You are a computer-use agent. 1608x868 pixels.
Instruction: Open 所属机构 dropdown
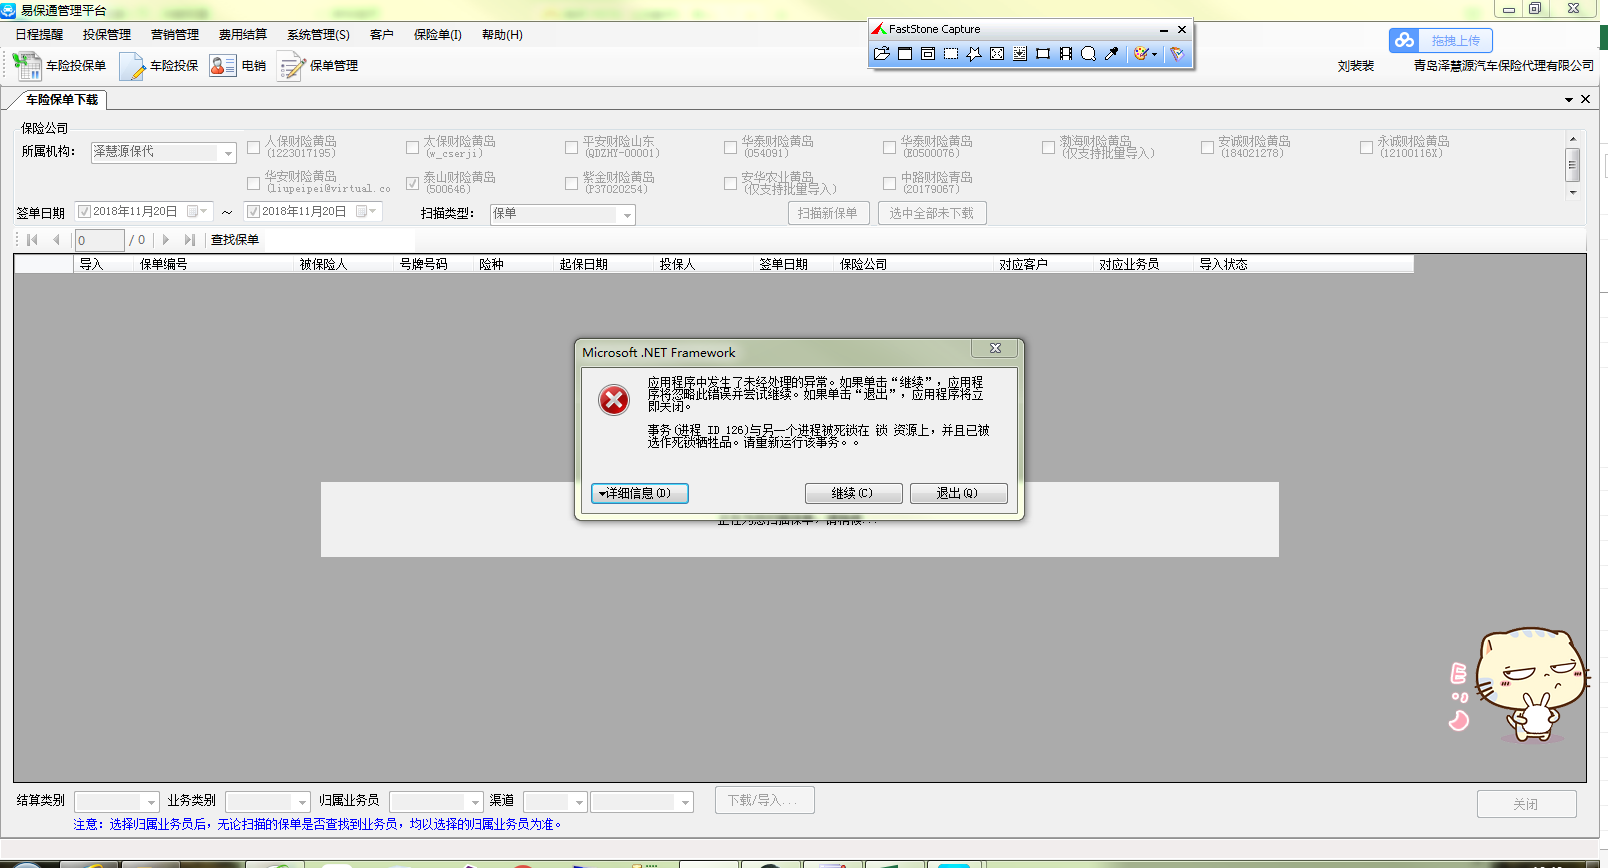(x=228, y=153)
